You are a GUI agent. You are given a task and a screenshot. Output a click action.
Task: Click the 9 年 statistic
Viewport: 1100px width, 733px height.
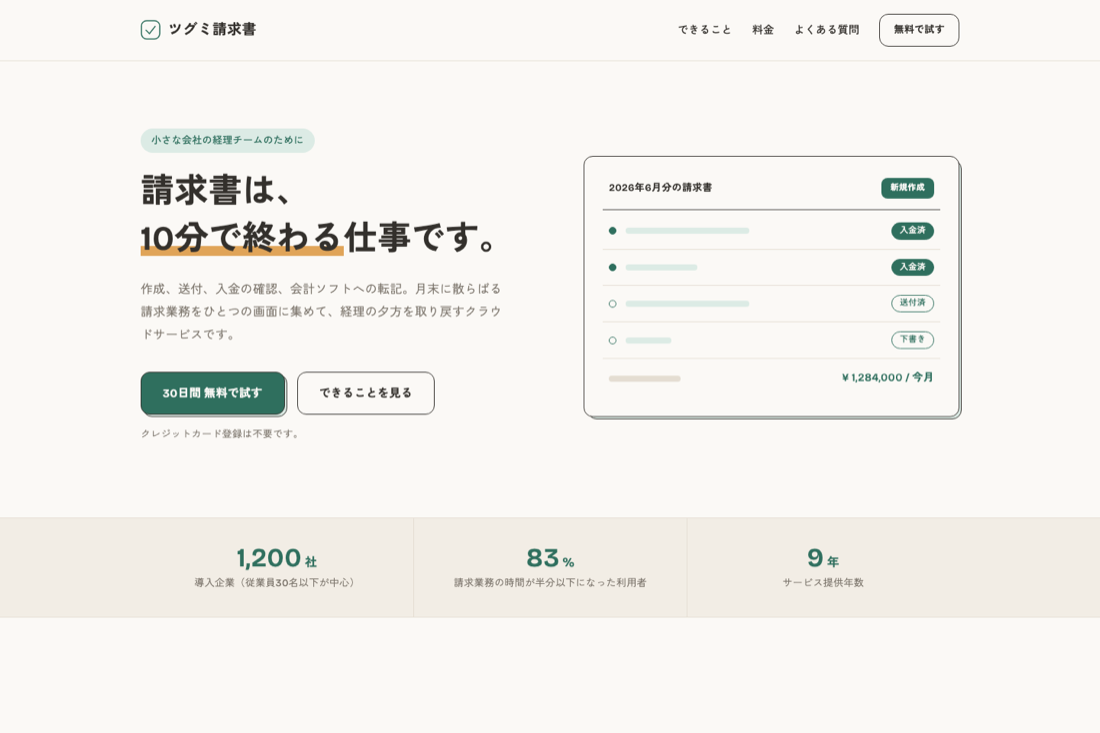tap(823, 558)
